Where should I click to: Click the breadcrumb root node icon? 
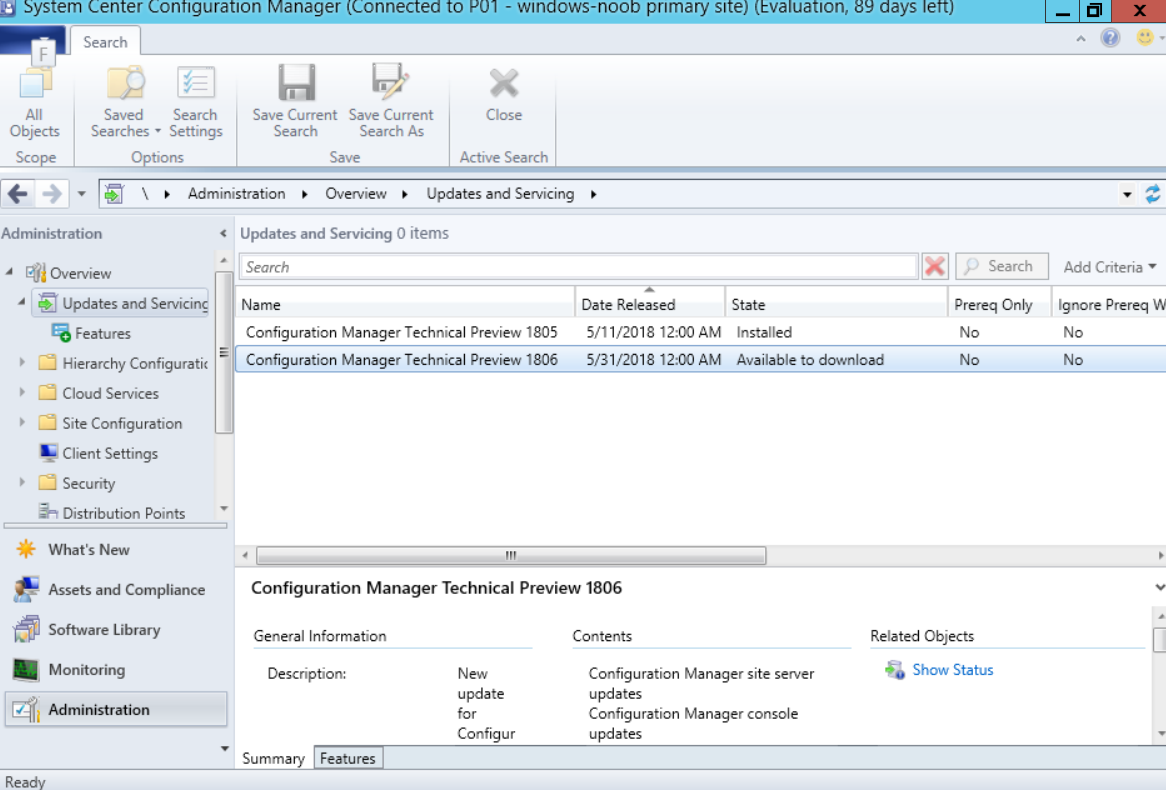[x=114, y=194]
